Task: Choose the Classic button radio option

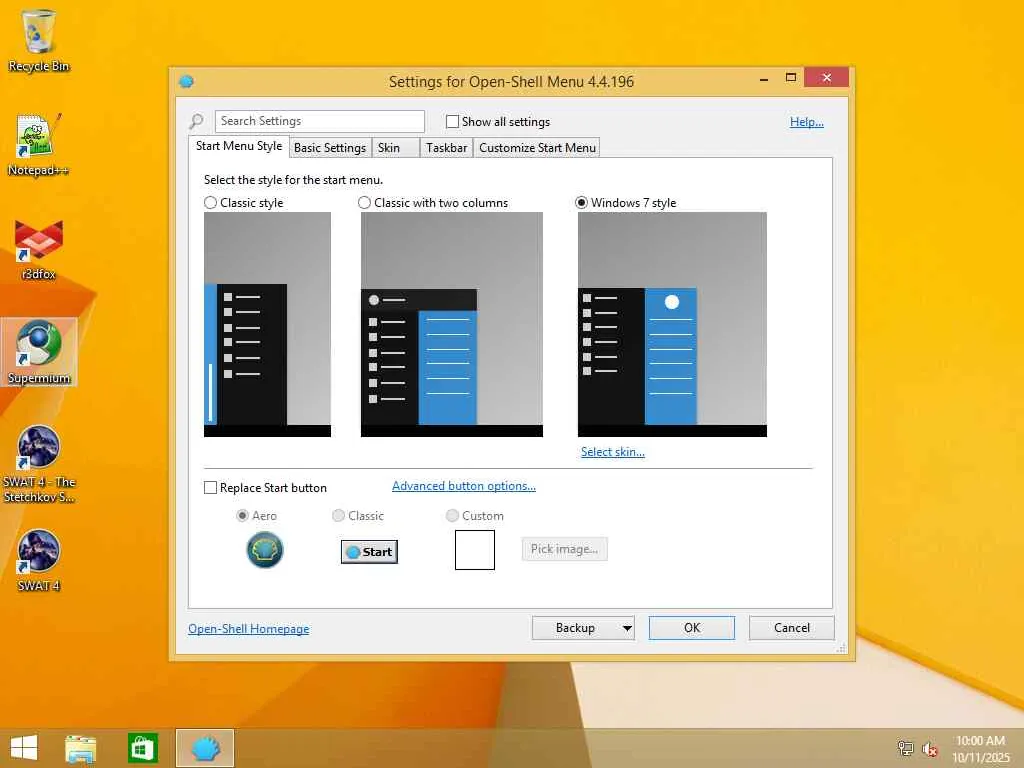Action: (338, 515)
